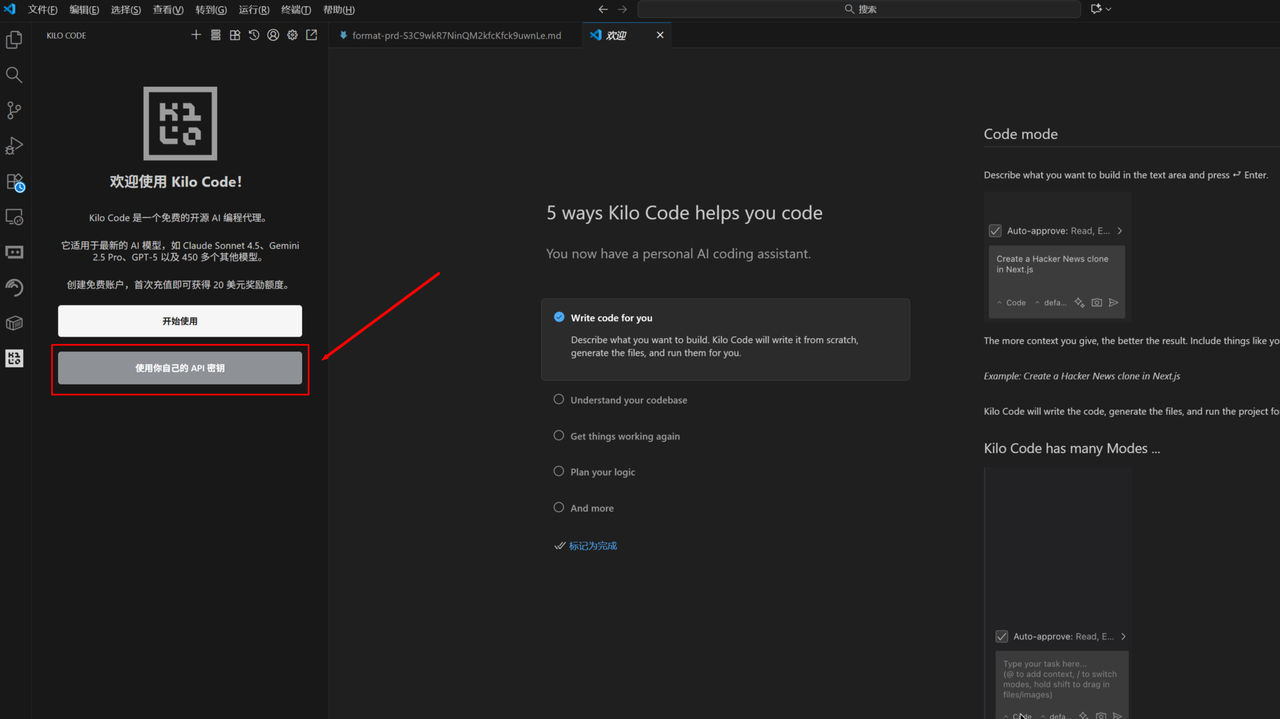
Task: Click the circular swirl icon in activity bar
Action: [x=14, y=288]
